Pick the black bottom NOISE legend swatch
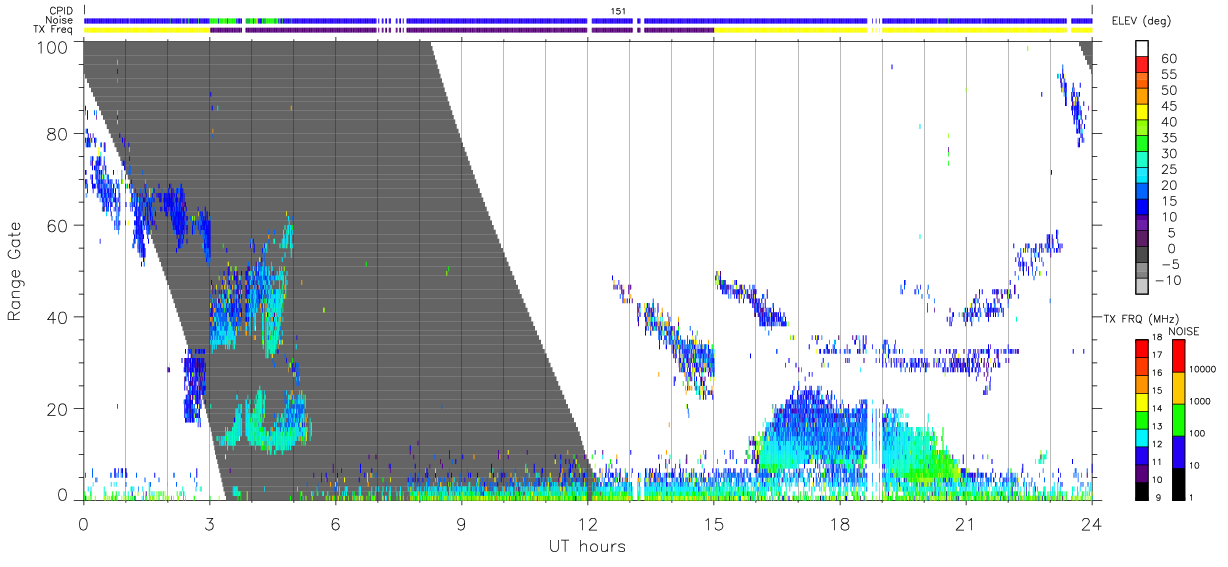Screen dimensions: 1228x567 pyautogui.click(x=1178, y=484)
